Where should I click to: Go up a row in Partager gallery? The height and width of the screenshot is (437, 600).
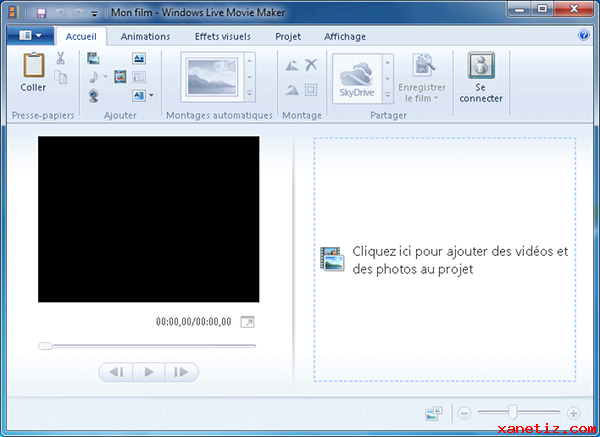[388, 62]
